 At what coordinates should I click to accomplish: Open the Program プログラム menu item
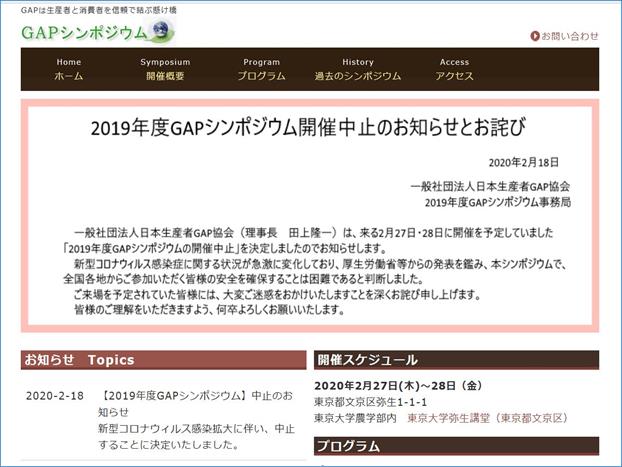(x=261, y=69)
